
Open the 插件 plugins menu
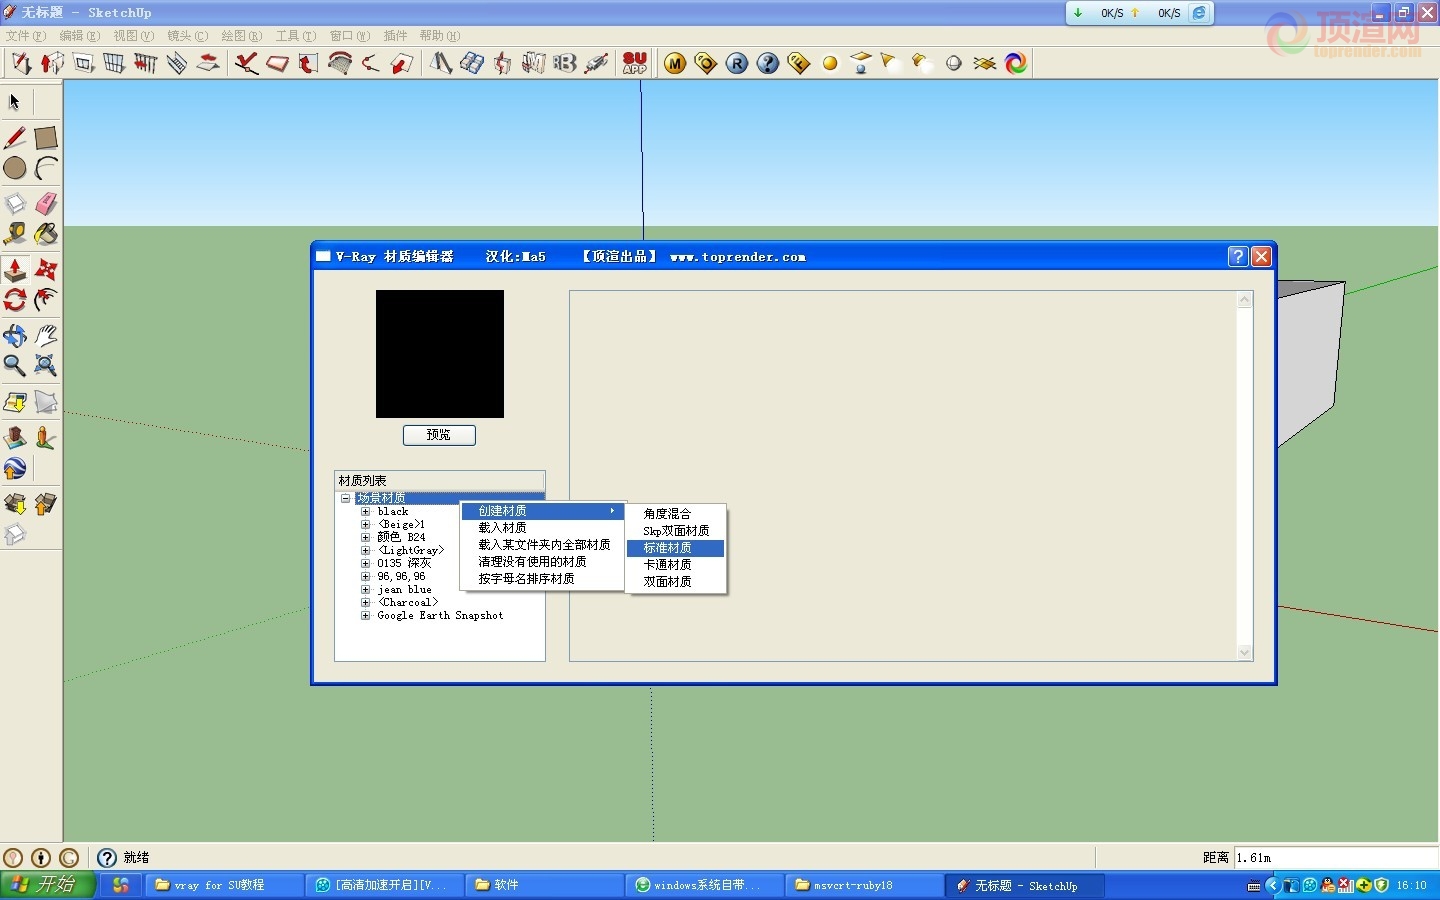[x=395, y=36]
